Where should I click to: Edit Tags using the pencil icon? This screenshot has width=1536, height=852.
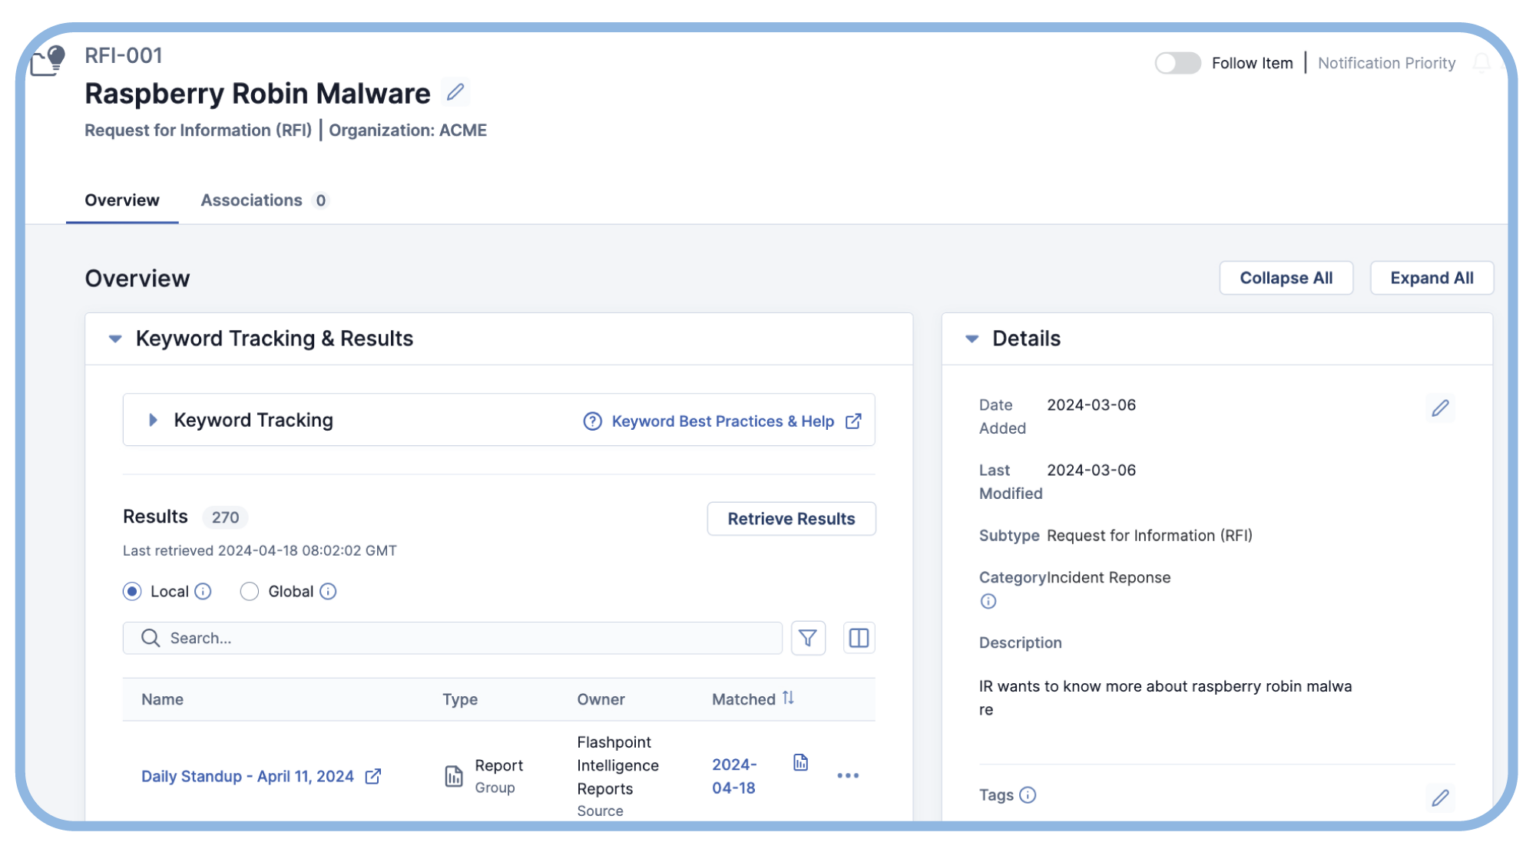[x=1440, y=797]
